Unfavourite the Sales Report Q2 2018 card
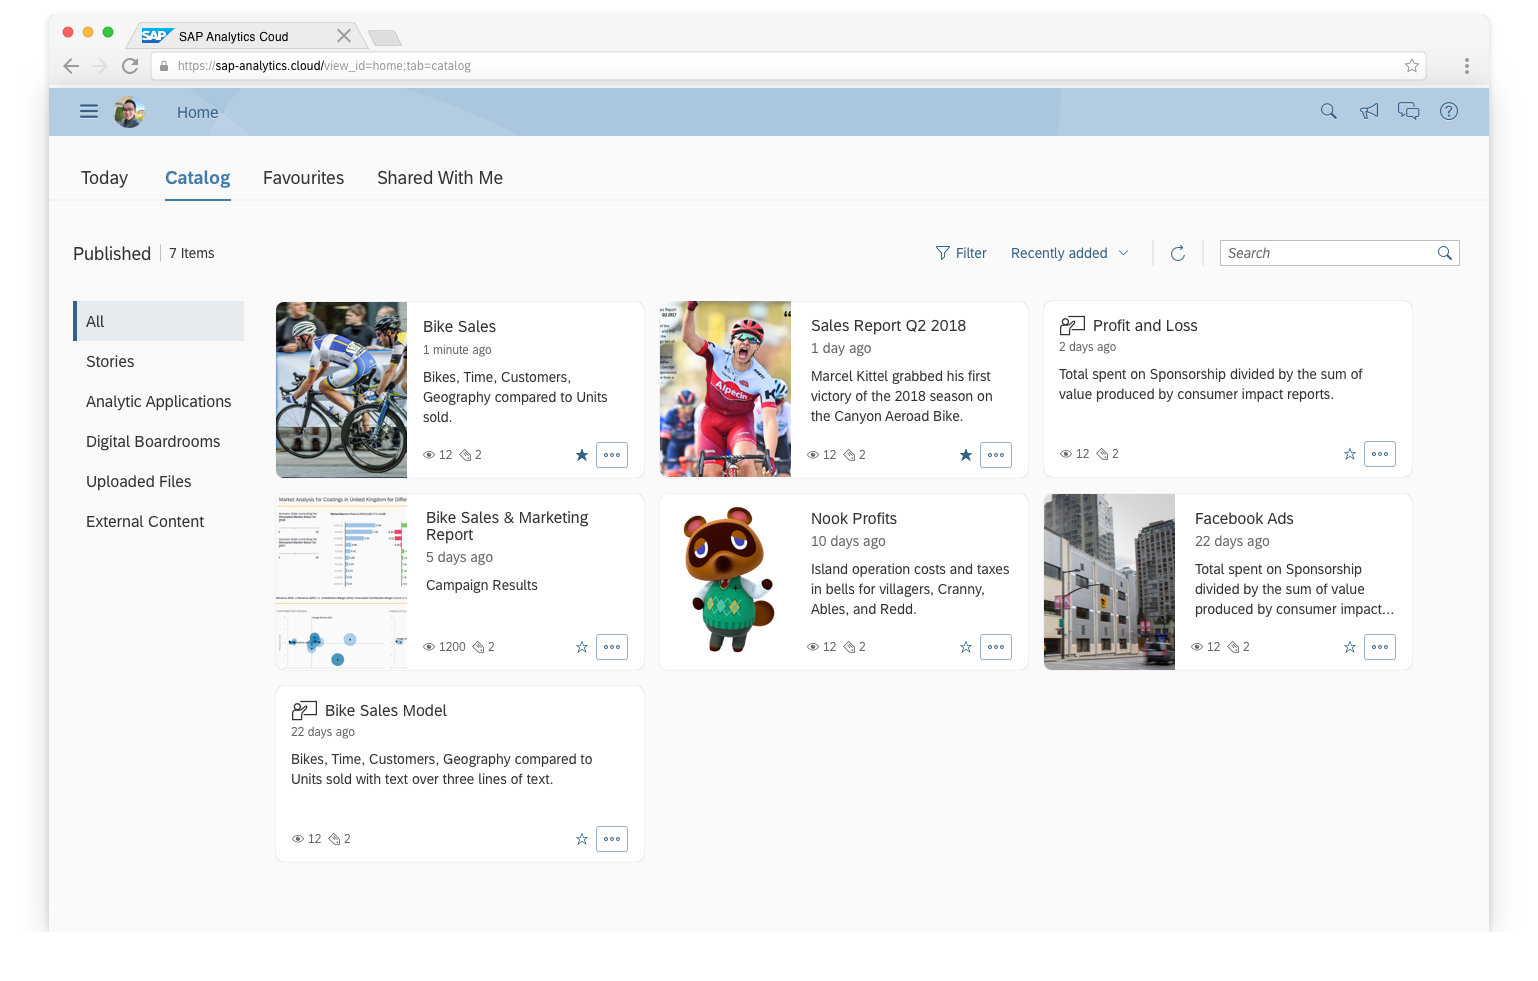 click(966, 455)
